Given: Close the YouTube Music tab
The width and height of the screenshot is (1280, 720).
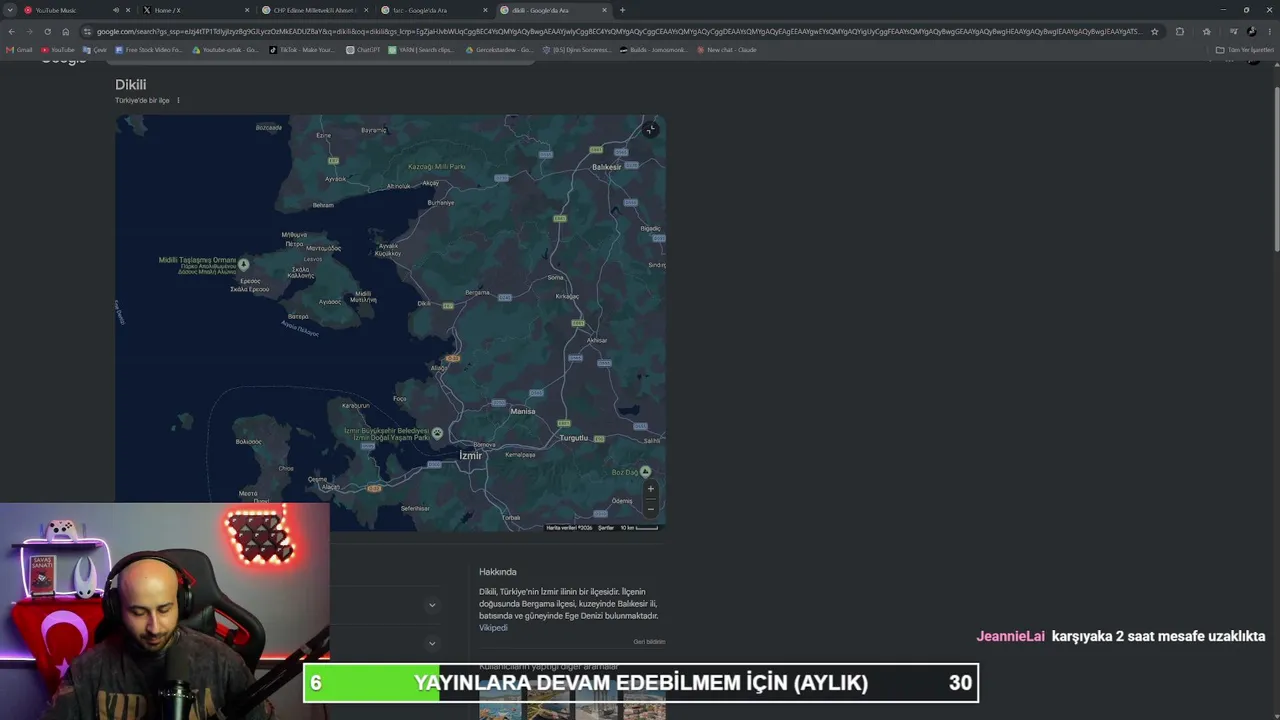Looking at the screenshot, I should (x=128, y=10).
